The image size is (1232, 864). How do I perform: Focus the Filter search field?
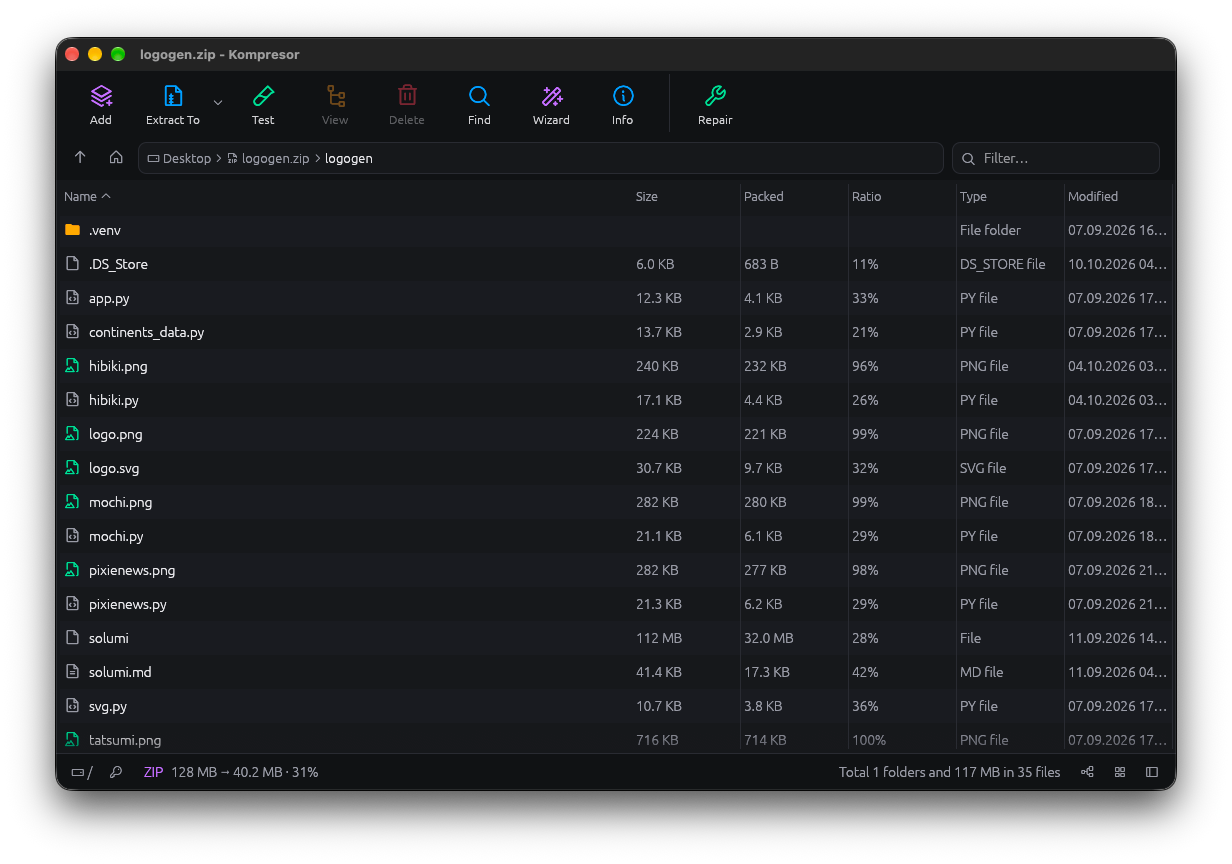tap(1056, 158)
